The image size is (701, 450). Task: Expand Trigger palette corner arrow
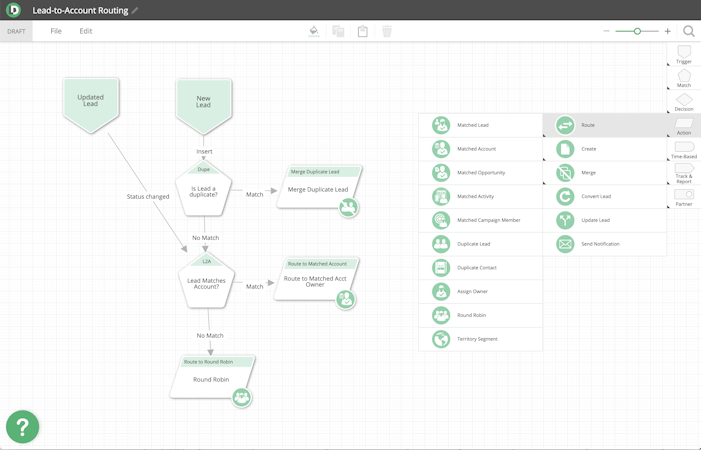[668, 64]
